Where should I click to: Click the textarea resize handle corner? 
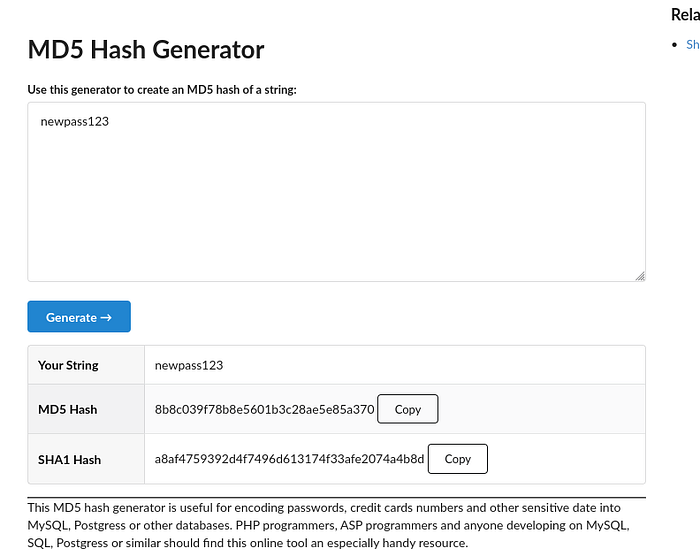click(640, 275)
